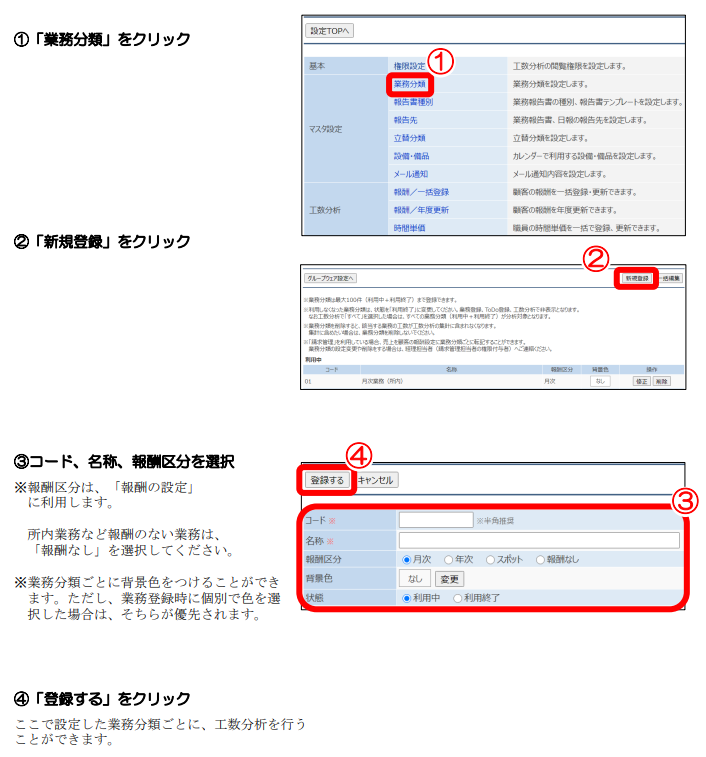Click 変更 to change background color
This screenshot has width=706, height=757.
pyautogui.click(x=449, y=579)
